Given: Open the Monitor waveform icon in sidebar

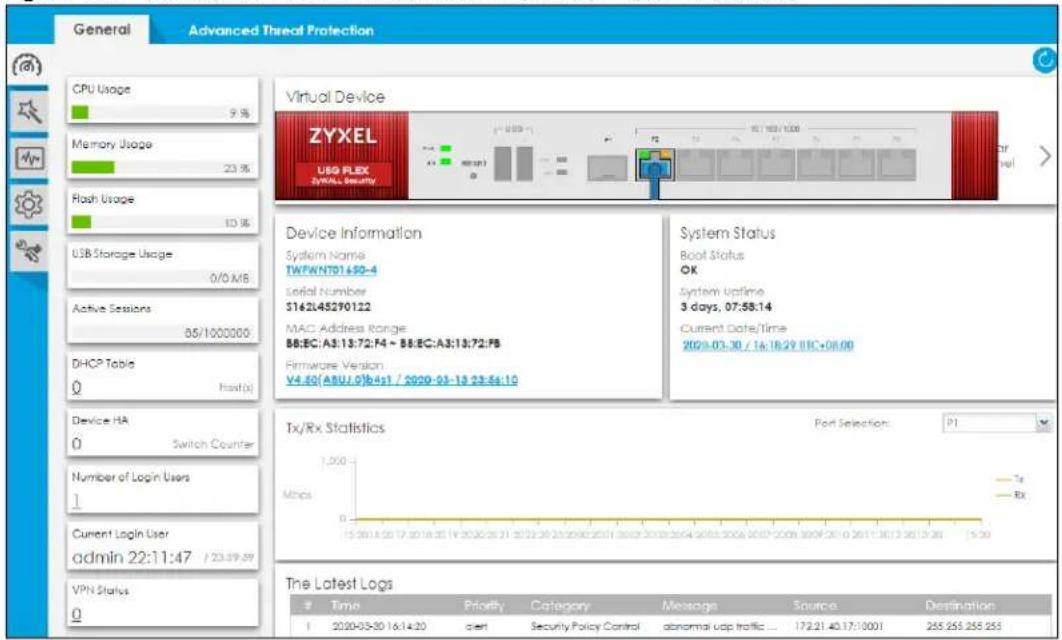Looking at the screenshot, I should point(28,160).
